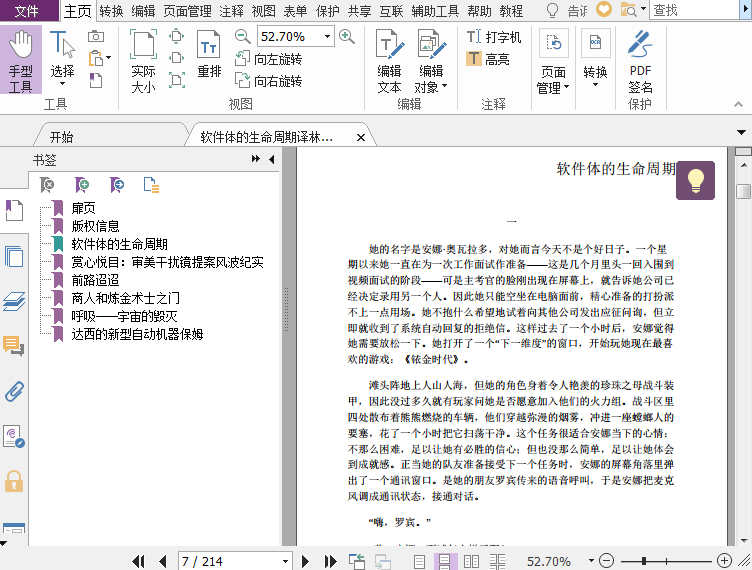Viewport: 752px width, 570px height.
Task: Open Edit Text (编辑文本) tool
Action: pyautogui.click(x=389, y=60)
